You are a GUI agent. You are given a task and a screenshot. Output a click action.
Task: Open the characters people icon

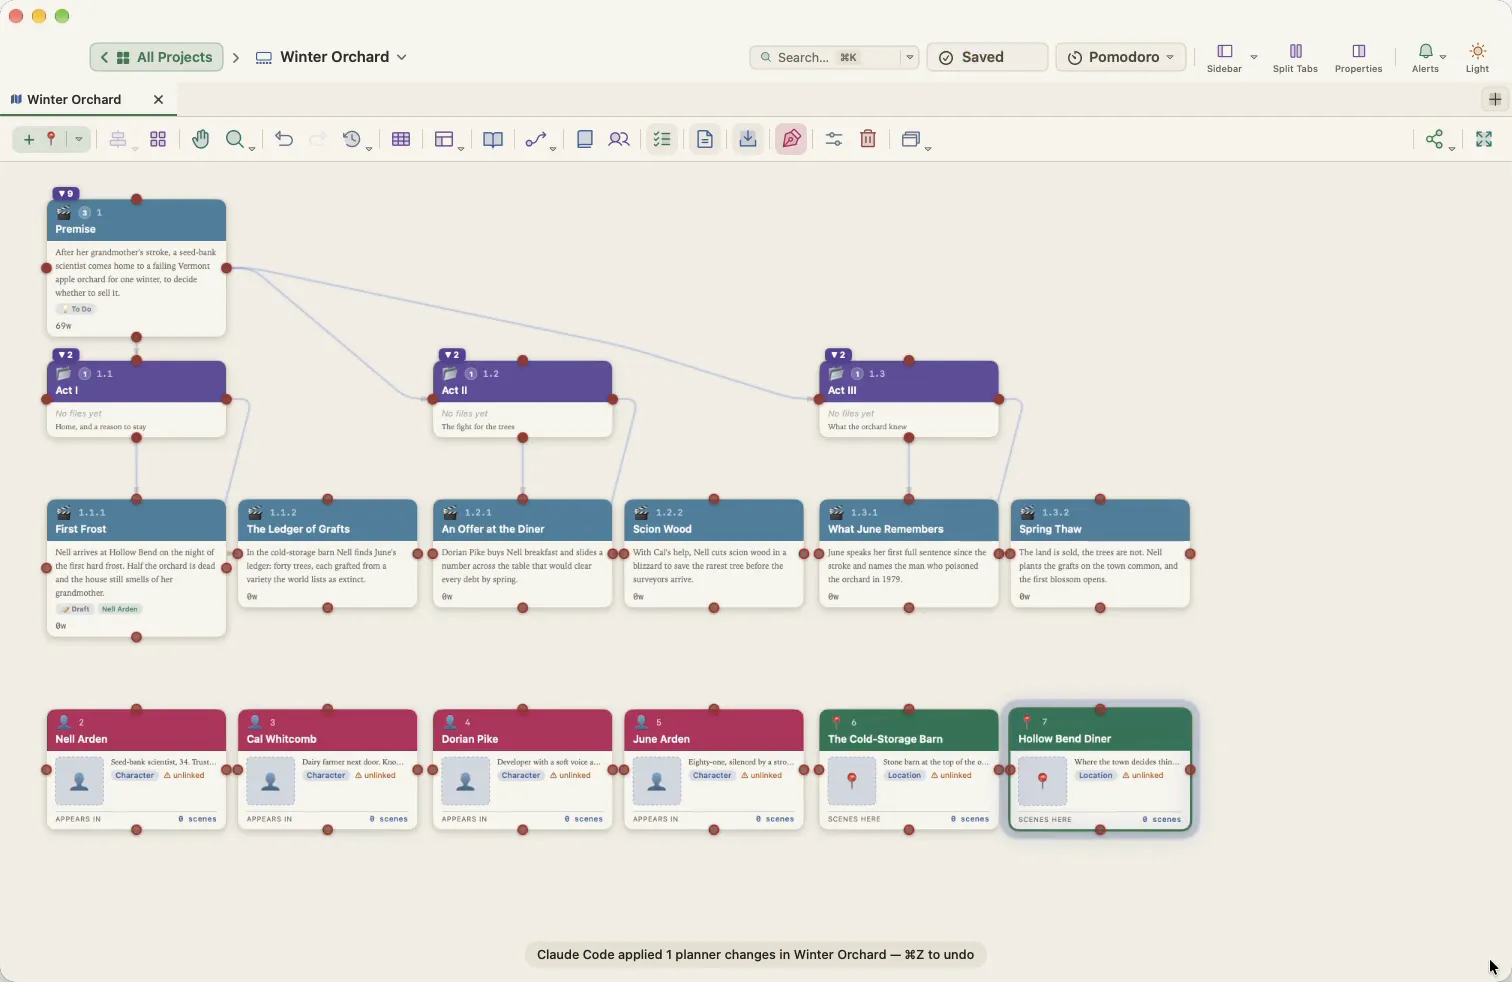click(x=619, y=139)
